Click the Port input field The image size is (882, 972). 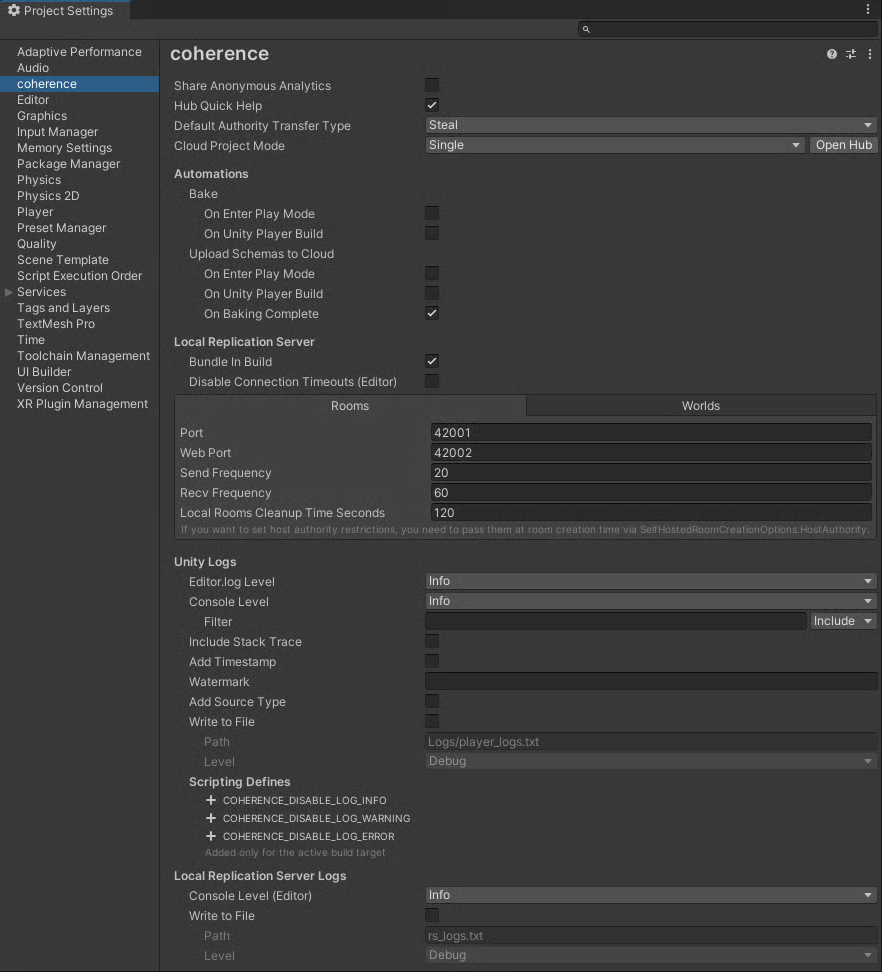pos(651,433)
